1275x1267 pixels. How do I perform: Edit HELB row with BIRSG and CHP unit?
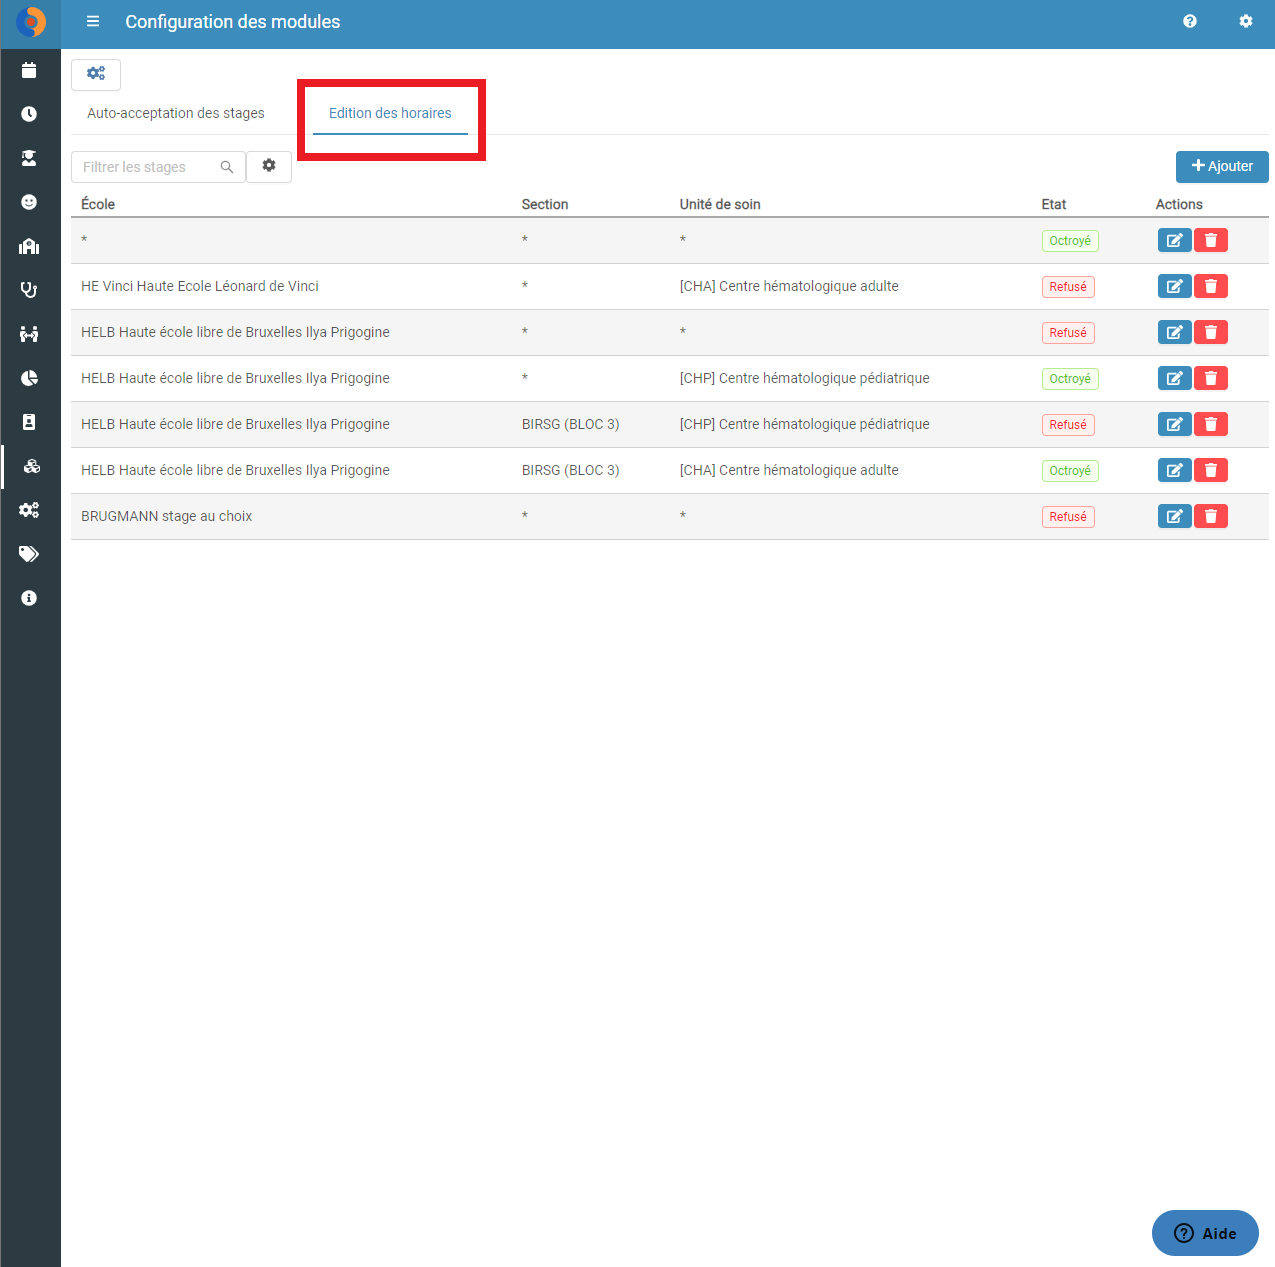pos(1174,424)
